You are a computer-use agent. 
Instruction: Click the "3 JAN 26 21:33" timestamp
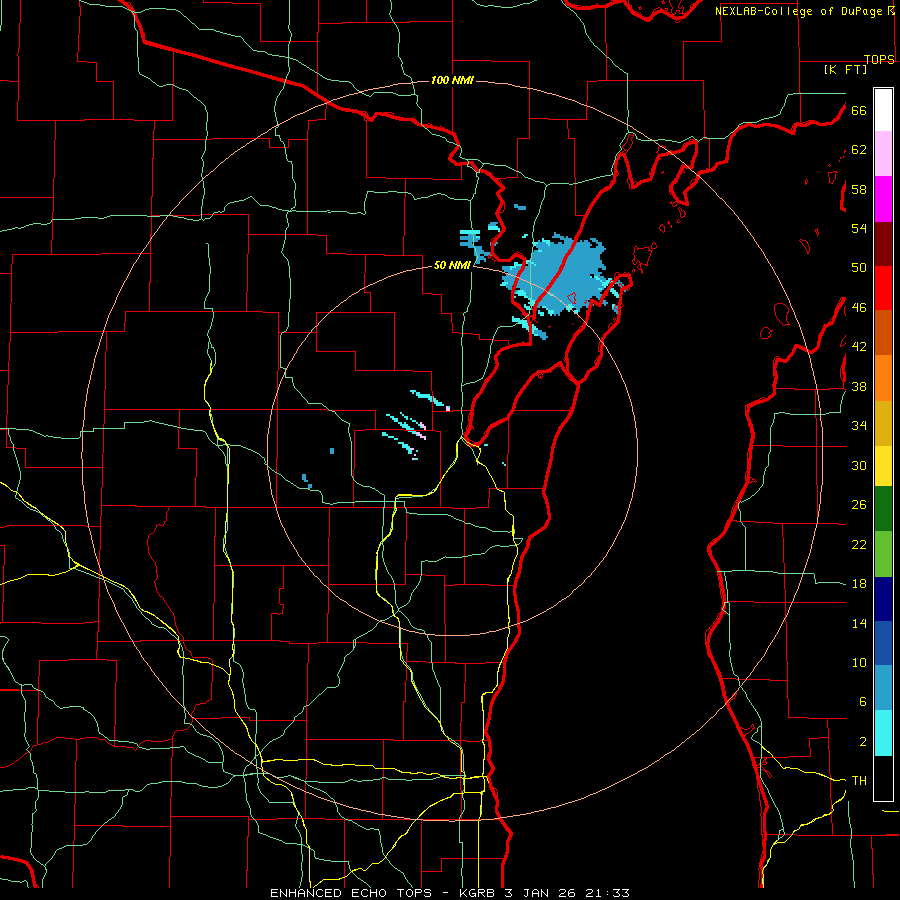click(567, 893)
